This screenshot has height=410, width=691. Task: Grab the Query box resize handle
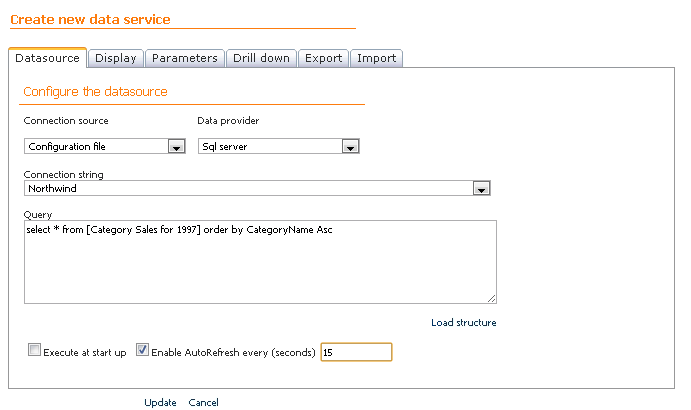[x=492, y=298]
